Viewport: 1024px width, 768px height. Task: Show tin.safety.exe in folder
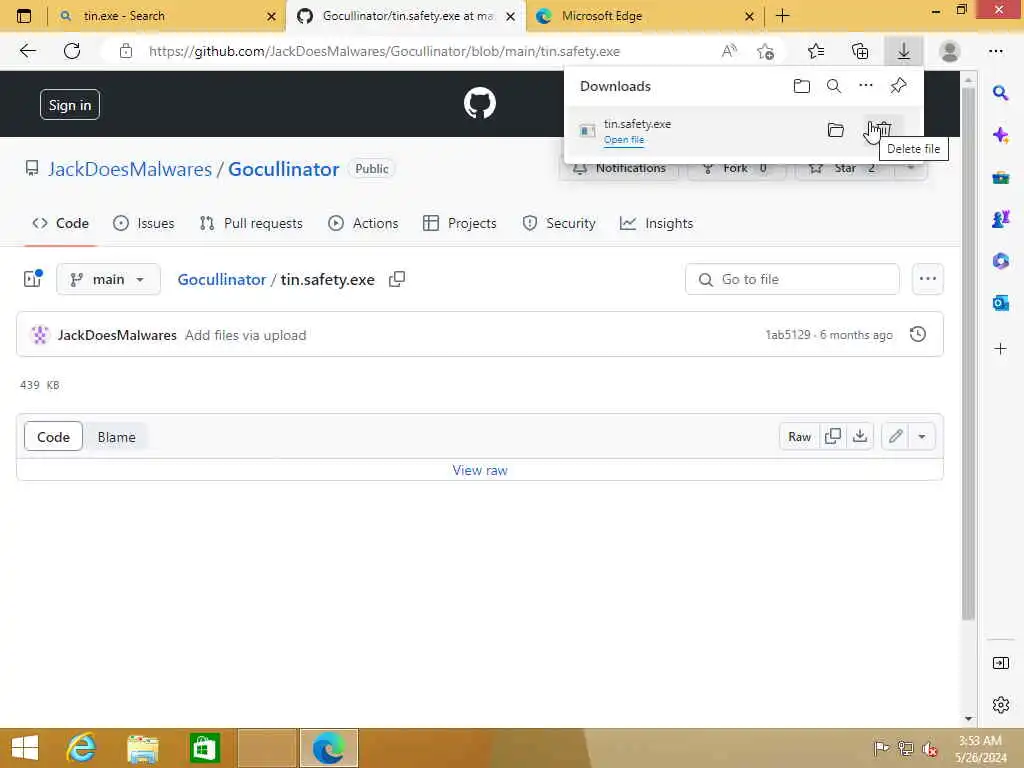click(835, 129)
